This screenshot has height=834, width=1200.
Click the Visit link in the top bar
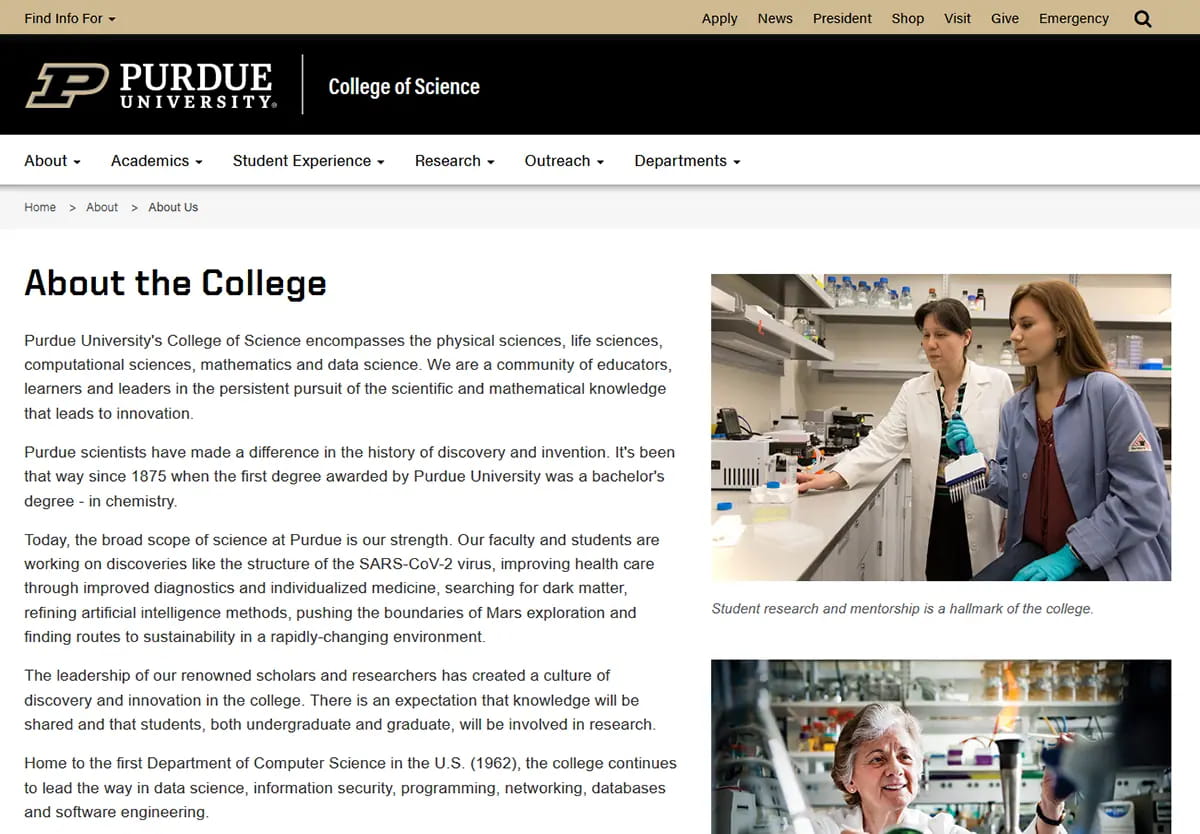tap(957, 17)
